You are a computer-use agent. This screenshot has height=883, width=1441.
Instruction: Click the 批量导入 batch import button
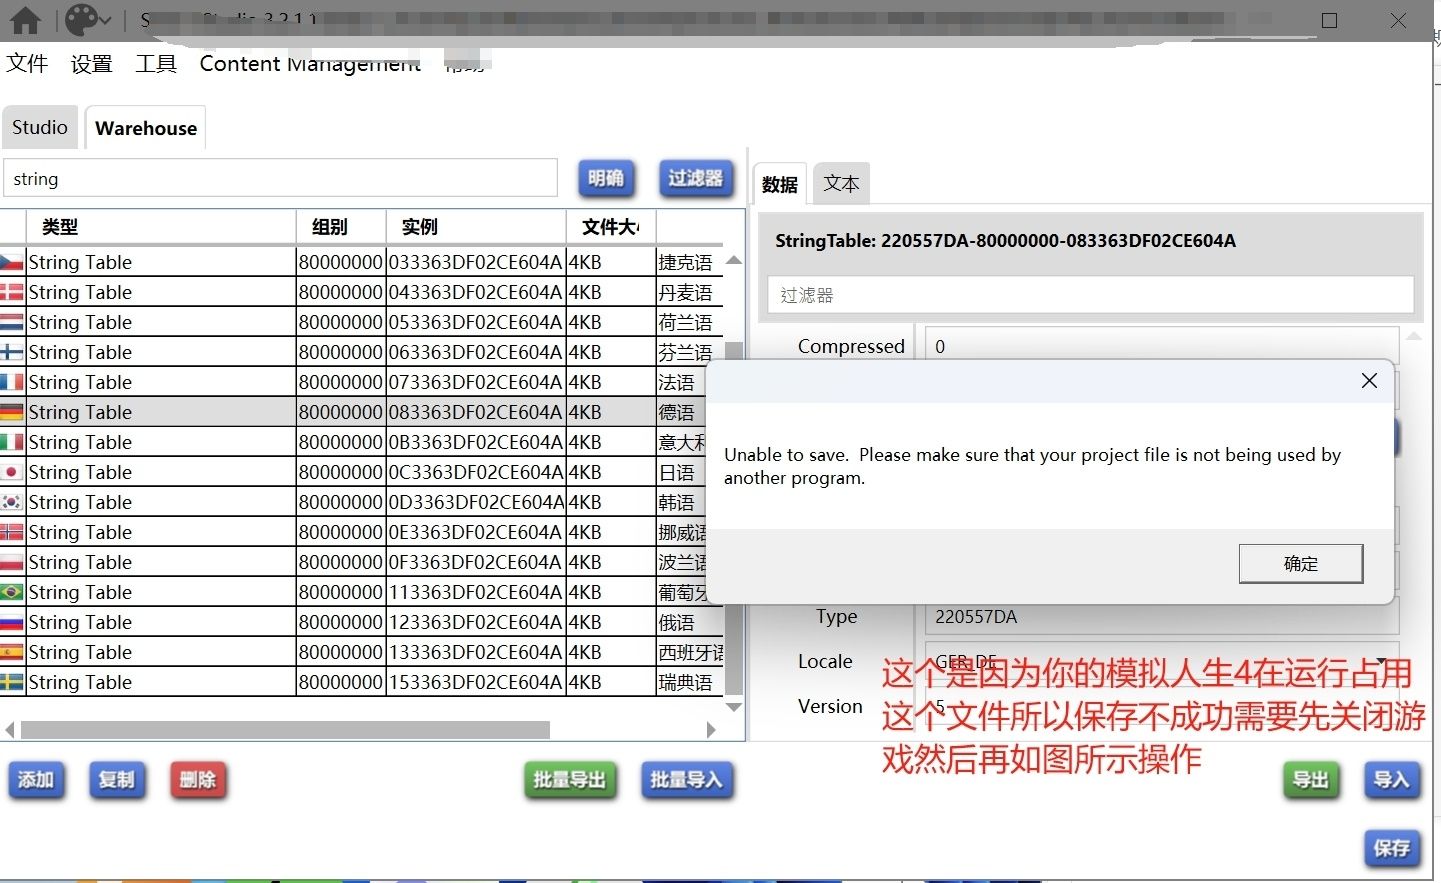[x=687, y=780]
